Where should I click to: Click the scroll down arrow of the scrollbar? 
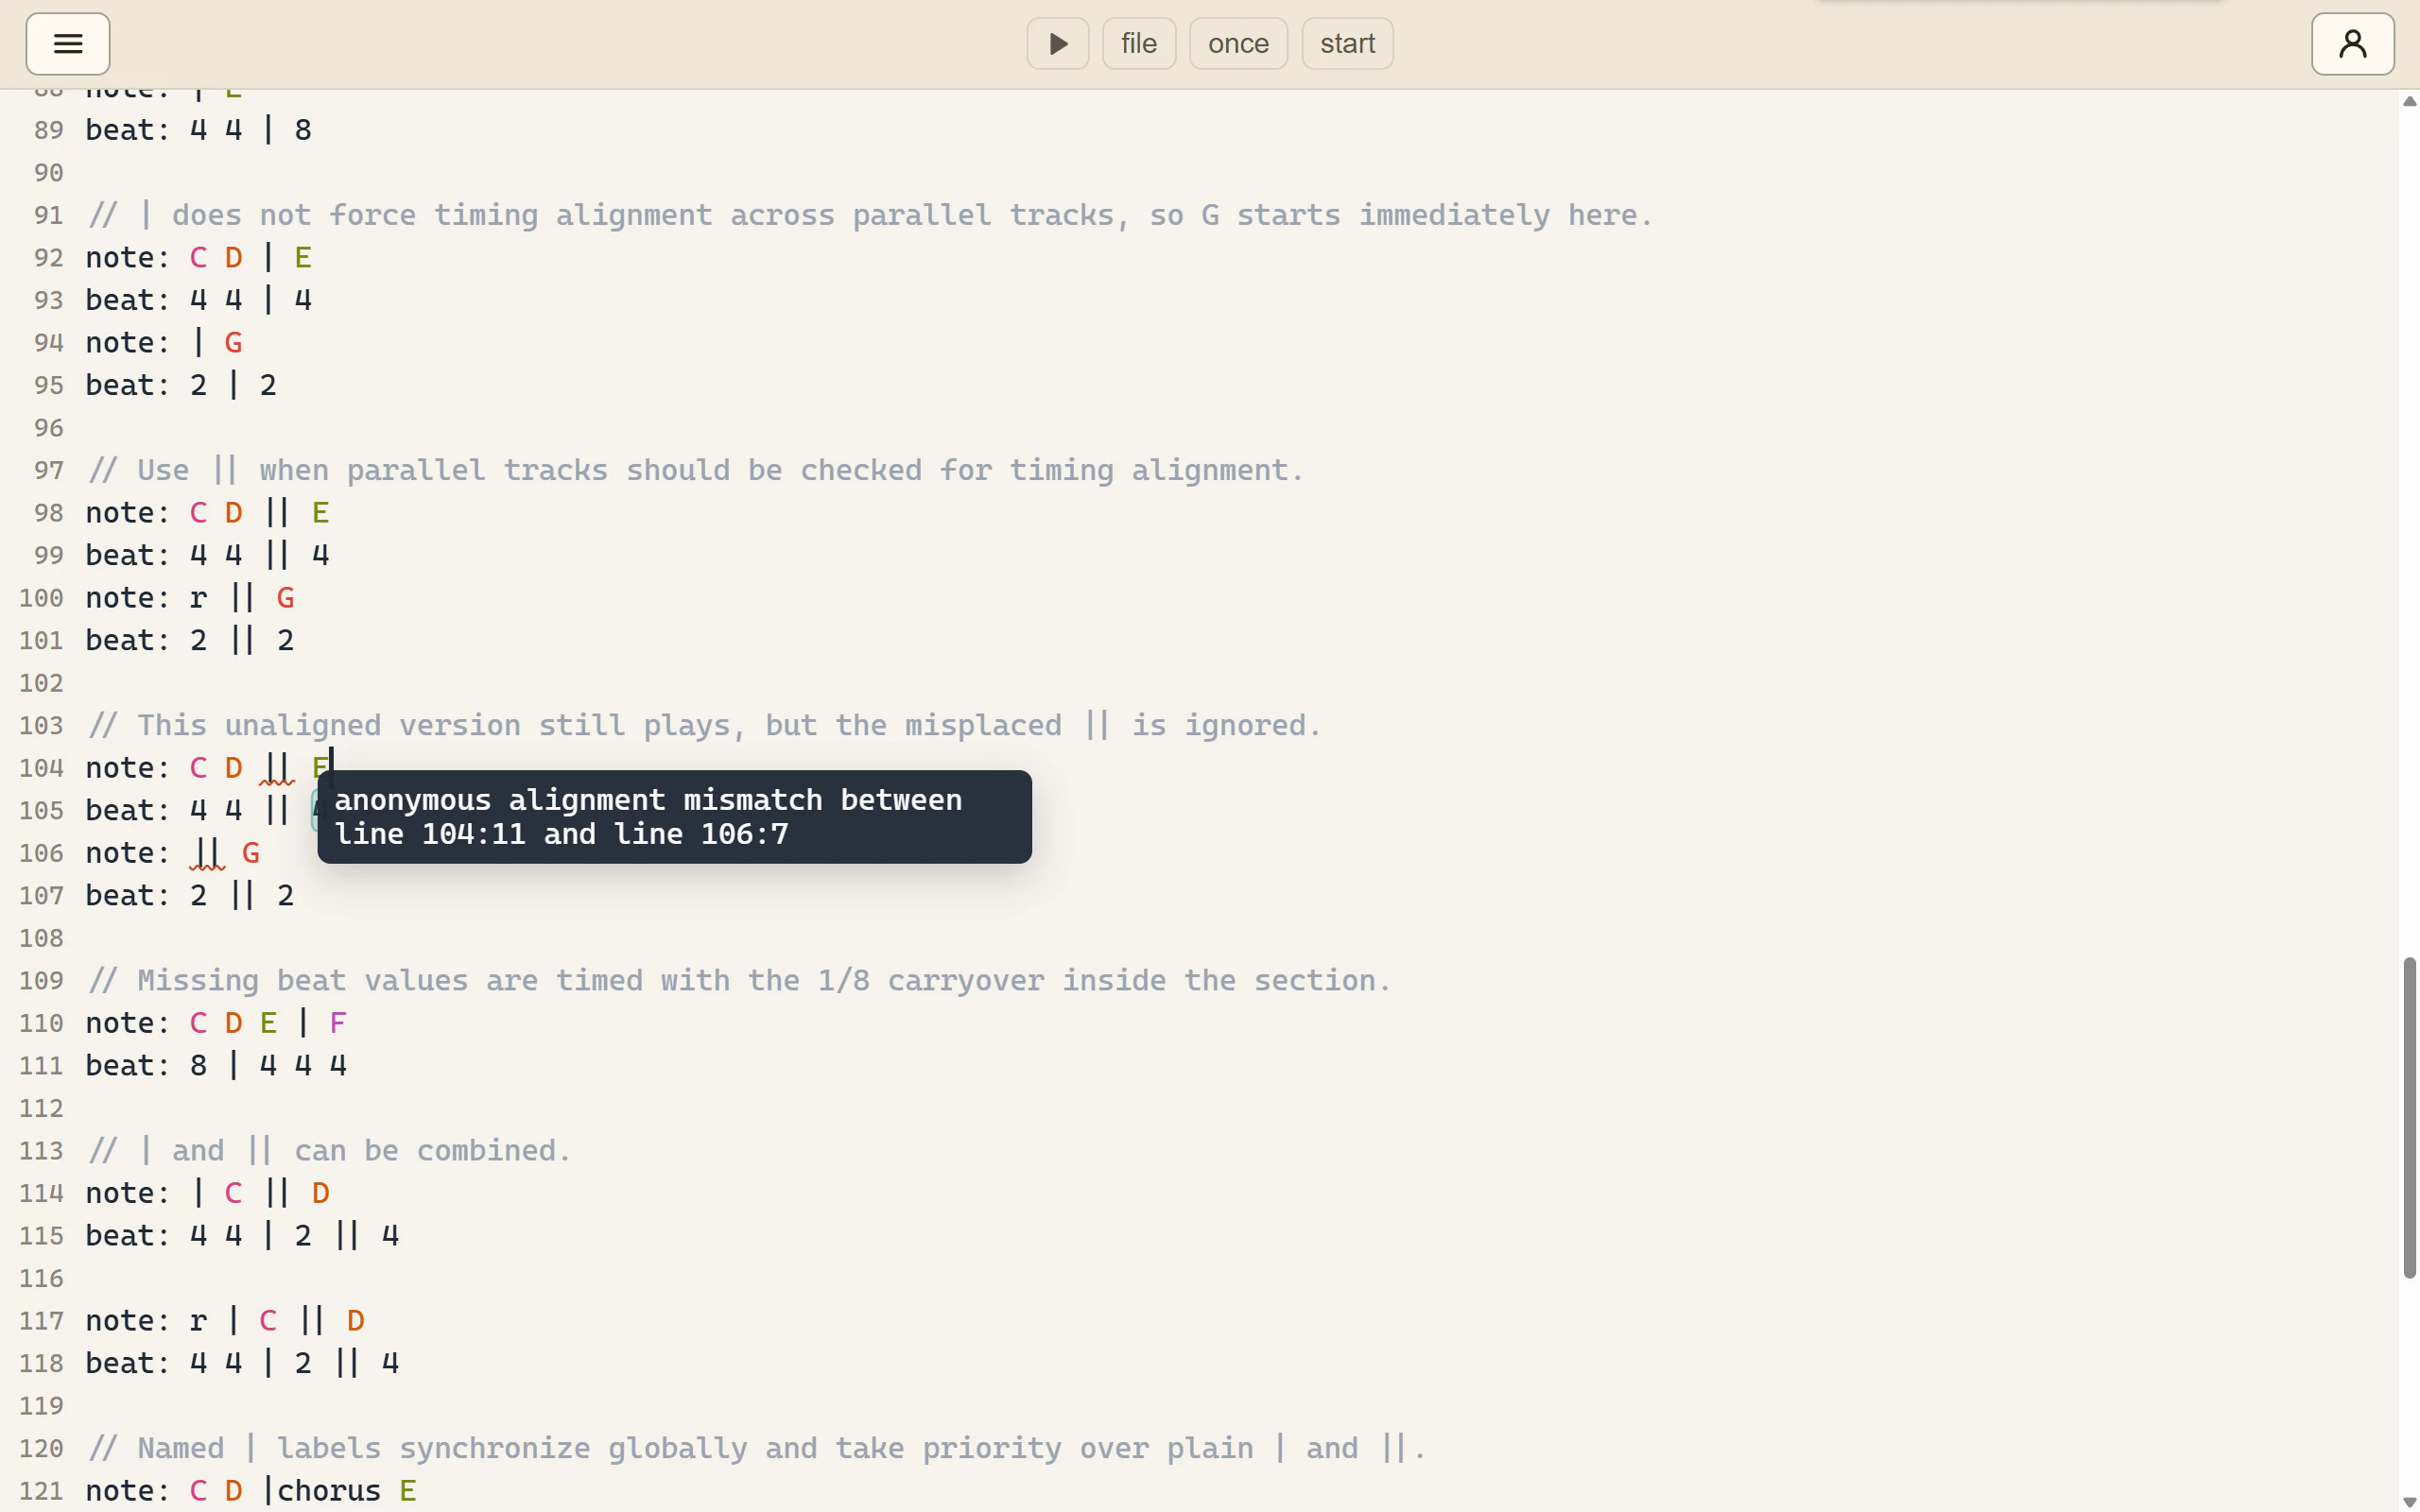(x=2409, y=1502)
